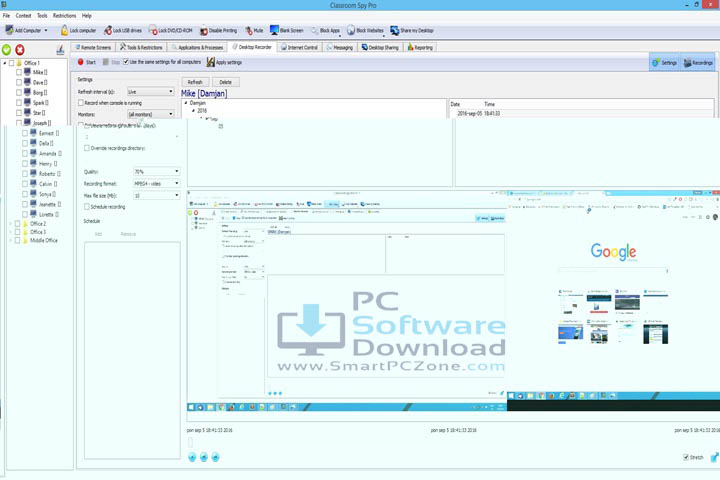Collapse the 2016 recordings node
The width and height of the screenshot is (720, 480).
tap(193, 111)
